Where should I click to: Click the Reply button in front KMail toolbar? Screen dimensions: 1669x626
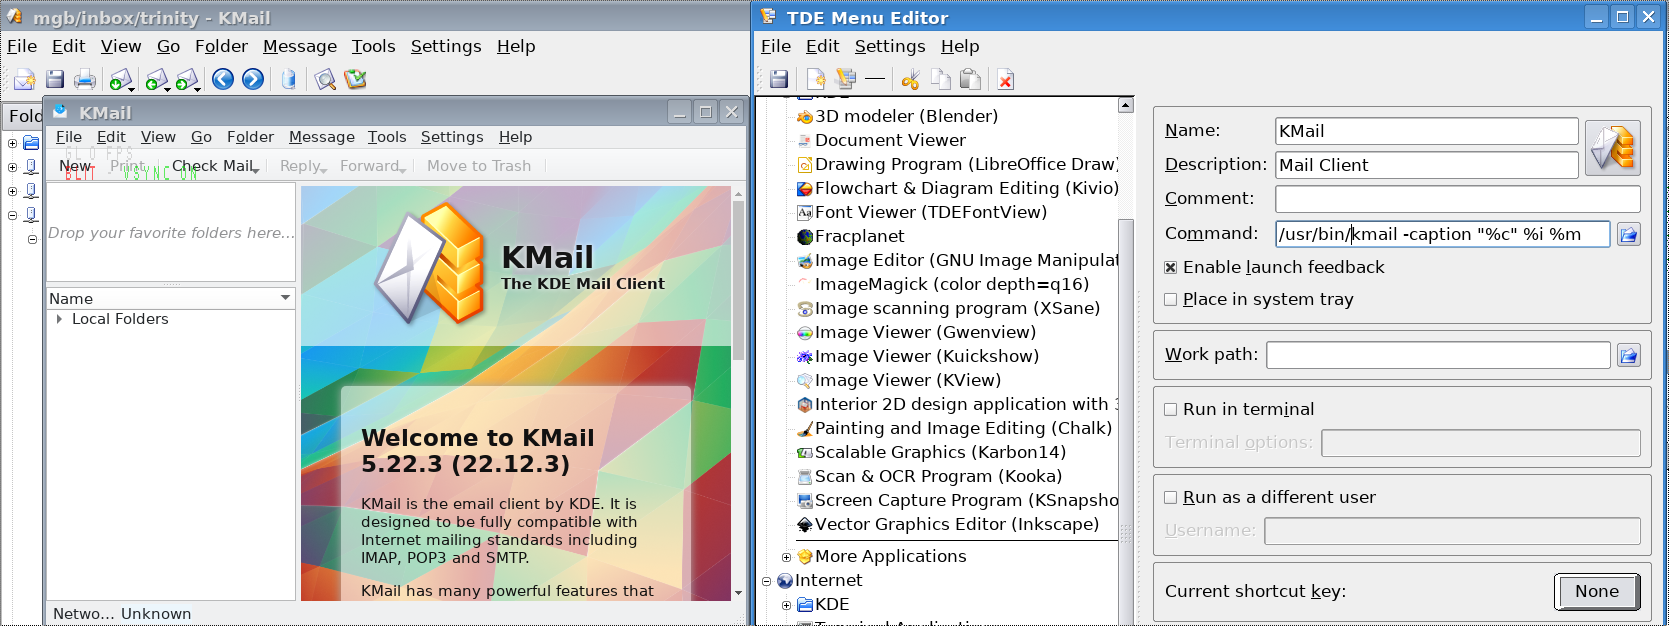coord(300,166)
